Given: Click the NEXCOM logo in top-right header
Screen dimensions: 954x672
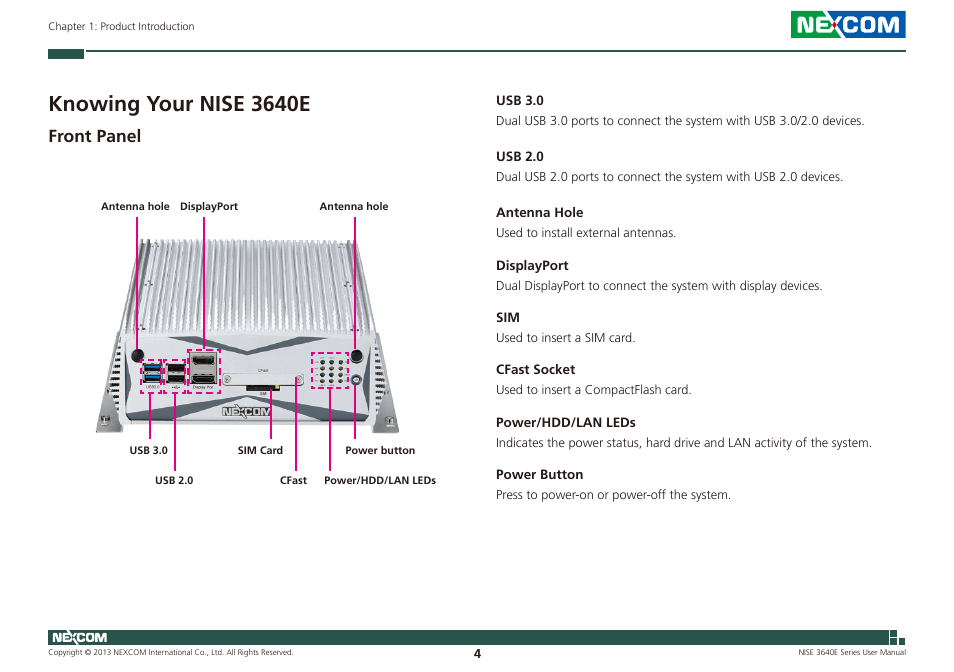Looking at the screenshot, I should 848,25.
